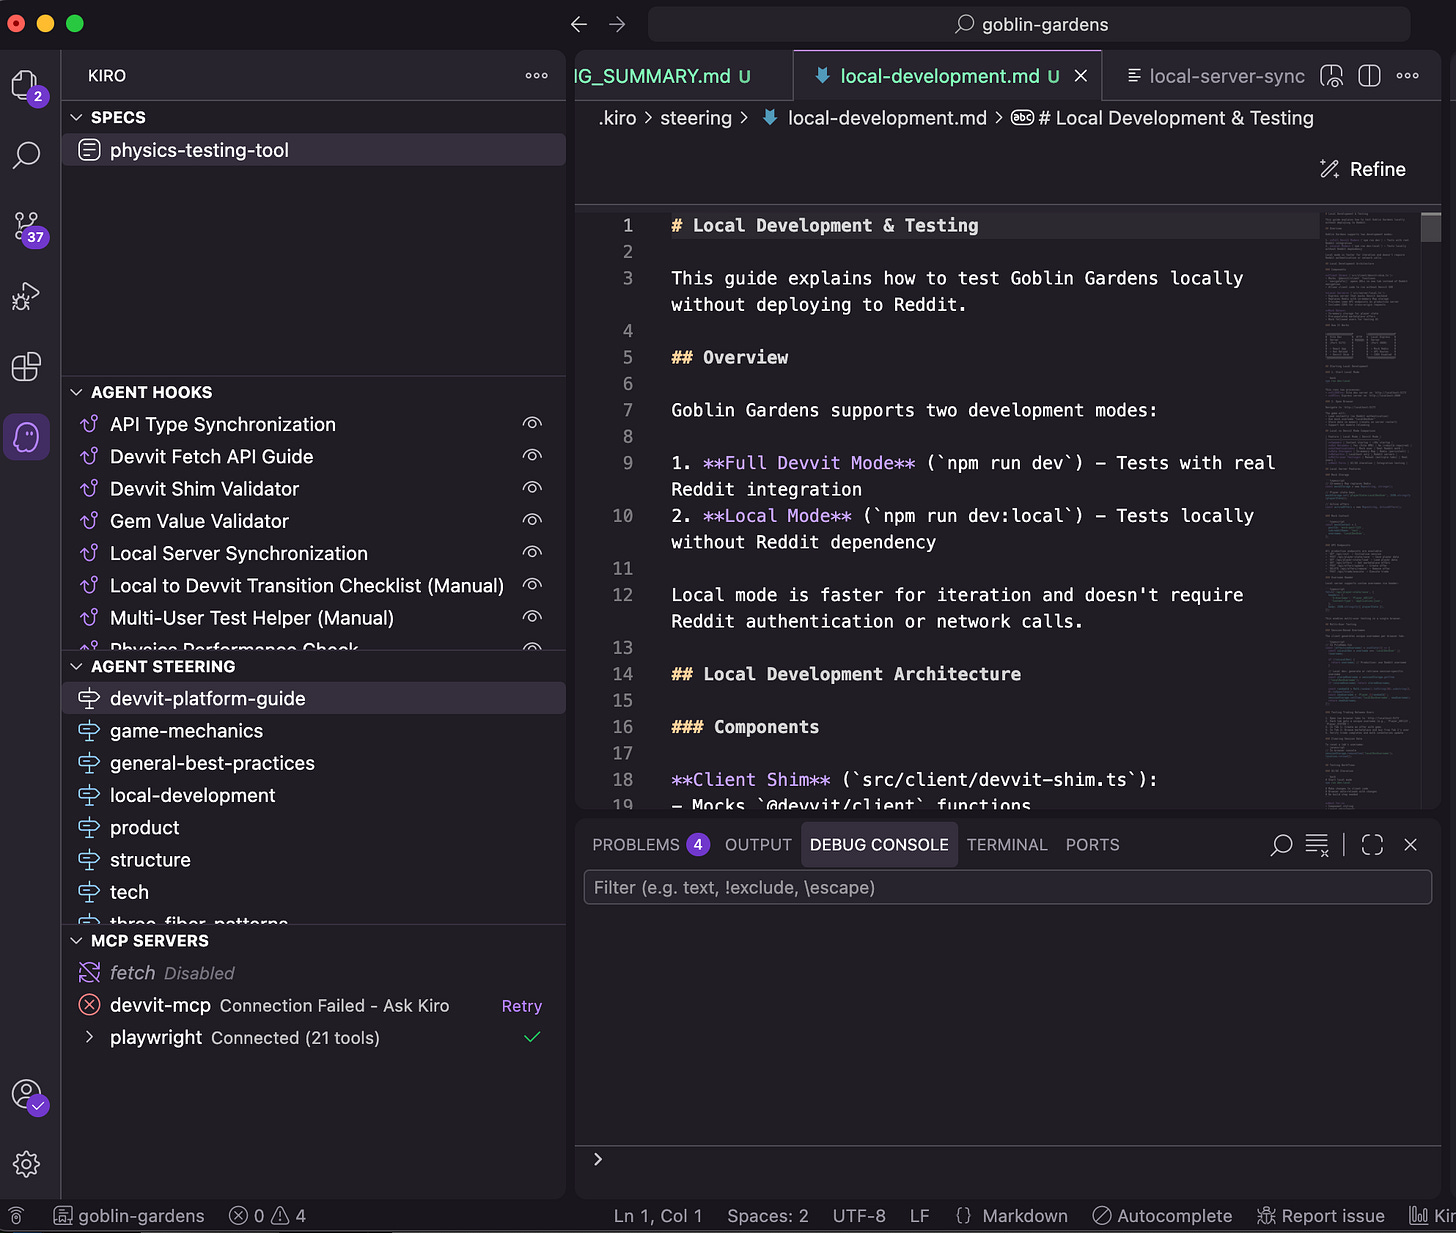Open the Run and Debug view
Screen dimensions: 1456x1233
pos(26,296)
